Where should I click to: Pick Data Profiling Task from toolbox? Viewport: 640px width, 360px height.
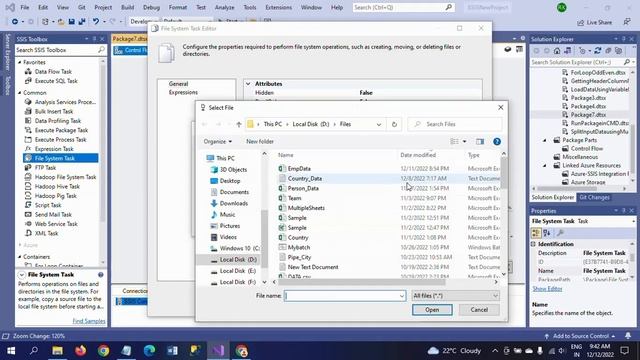(58, 121)
